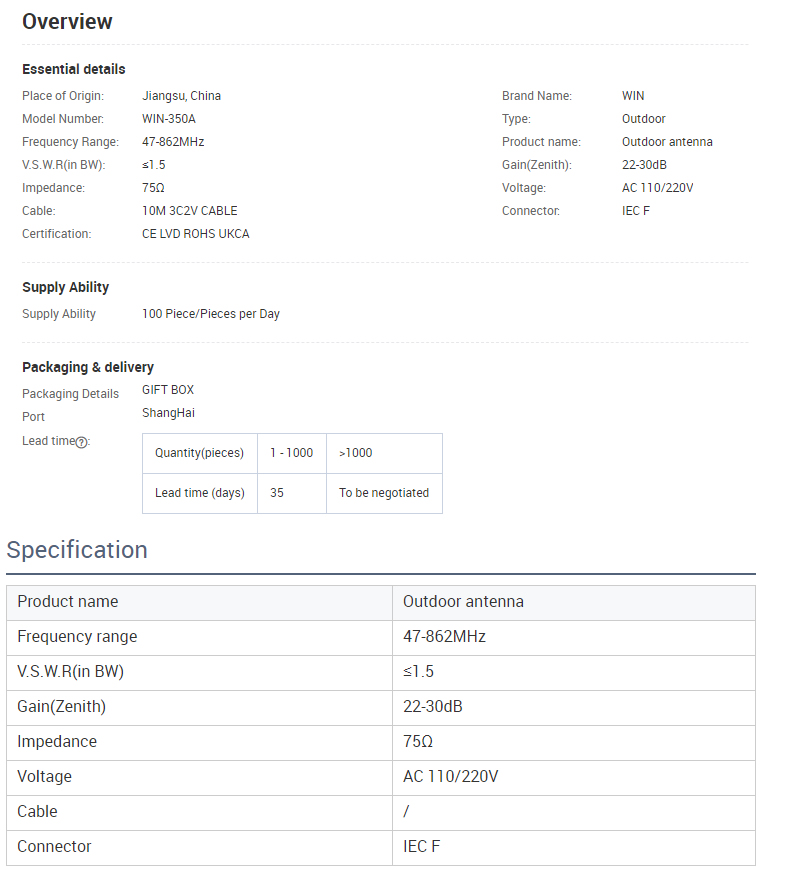The image size is (800, 870).
Task: Click the Specification section heading
Action: tap(77, 550)
